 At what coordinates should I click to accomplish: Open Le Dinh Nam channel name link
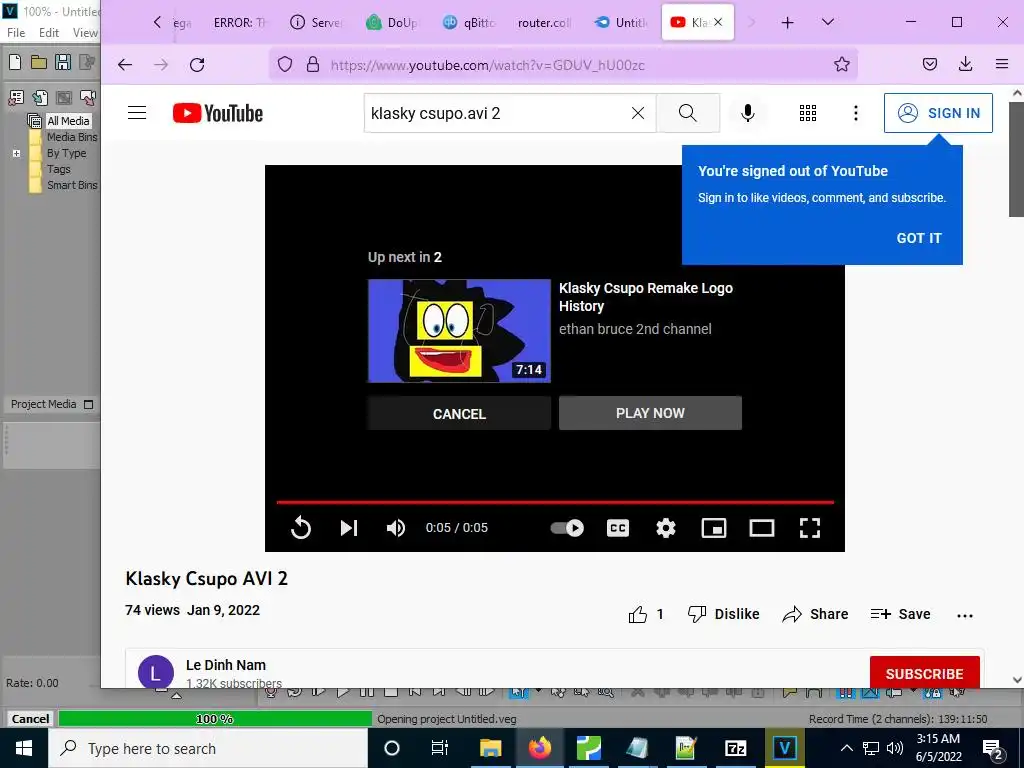(226, 665)
